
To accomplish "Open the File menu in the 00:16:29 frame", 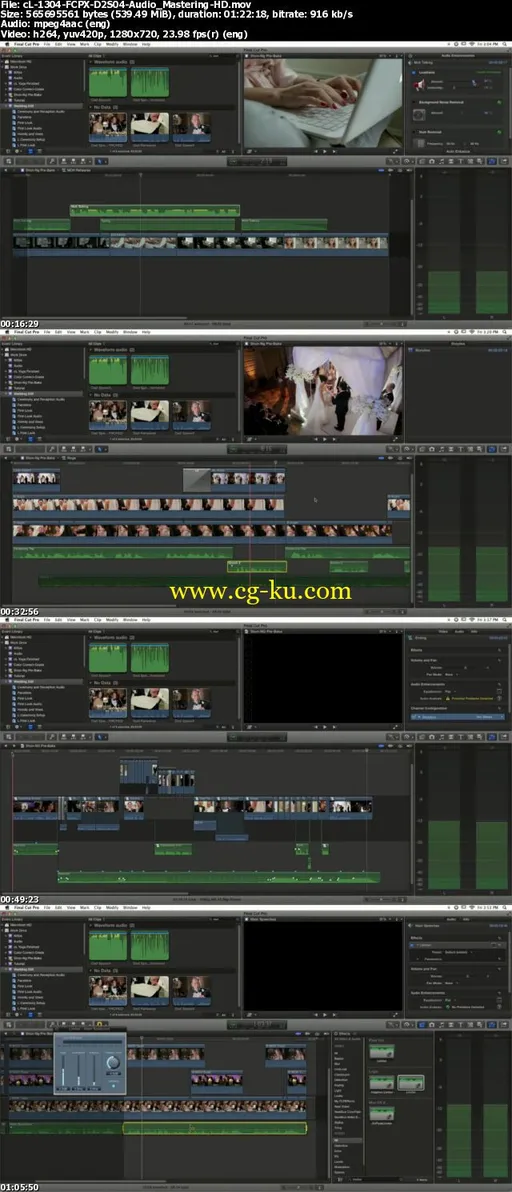I will point(47,44).
